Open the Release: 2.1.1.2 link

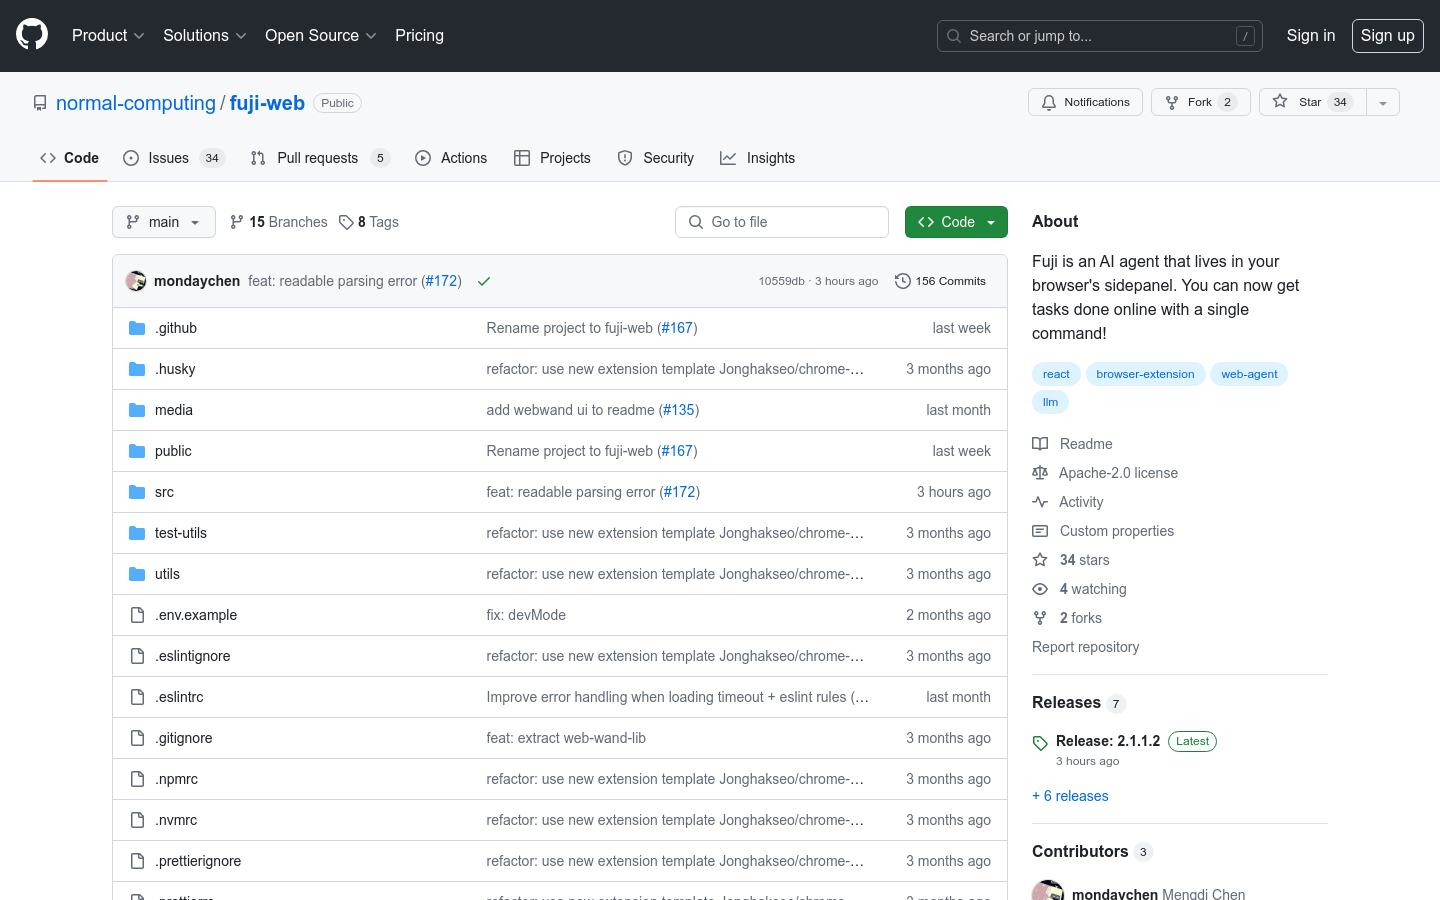[x=1108, y=741]
